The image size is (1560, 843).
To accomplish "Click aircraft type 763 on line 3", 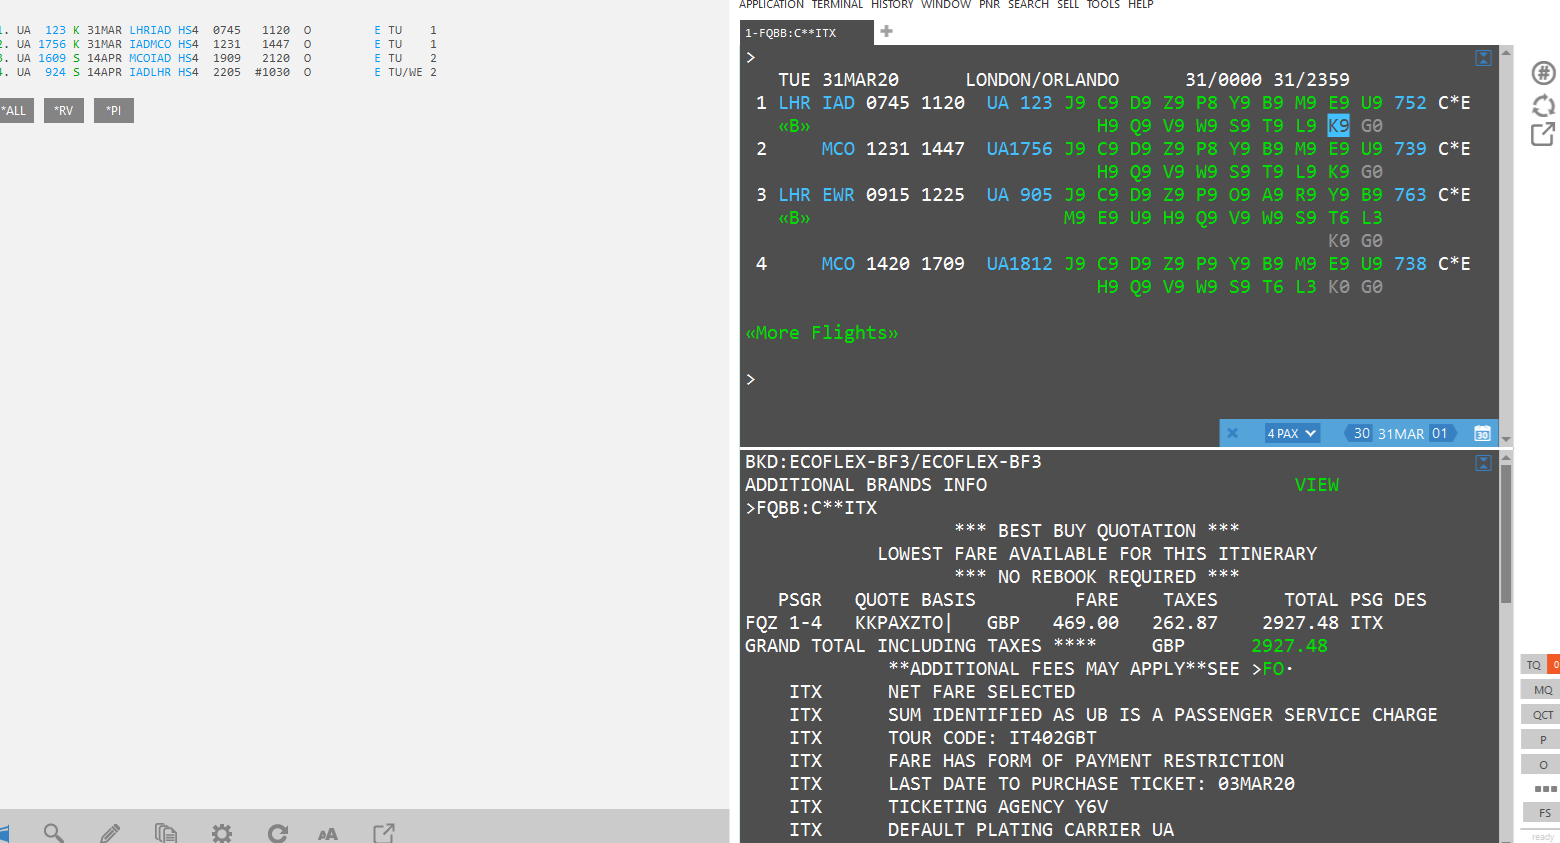I will (x=1410, y=195).
